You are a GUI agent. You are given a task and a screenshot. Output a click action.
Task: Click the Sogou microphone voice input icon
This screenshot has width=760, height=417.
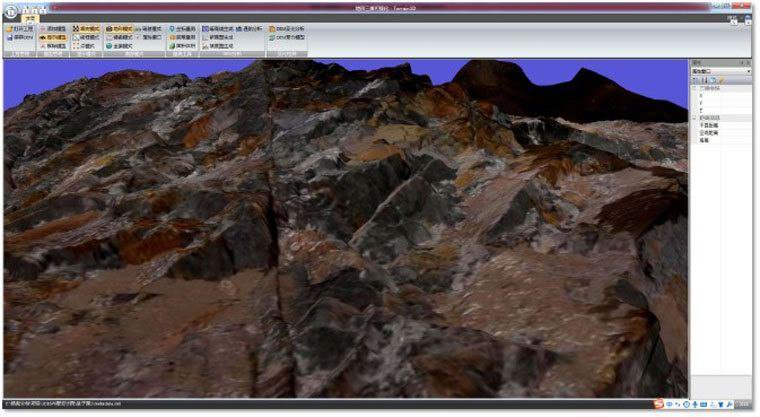point(695,404)
